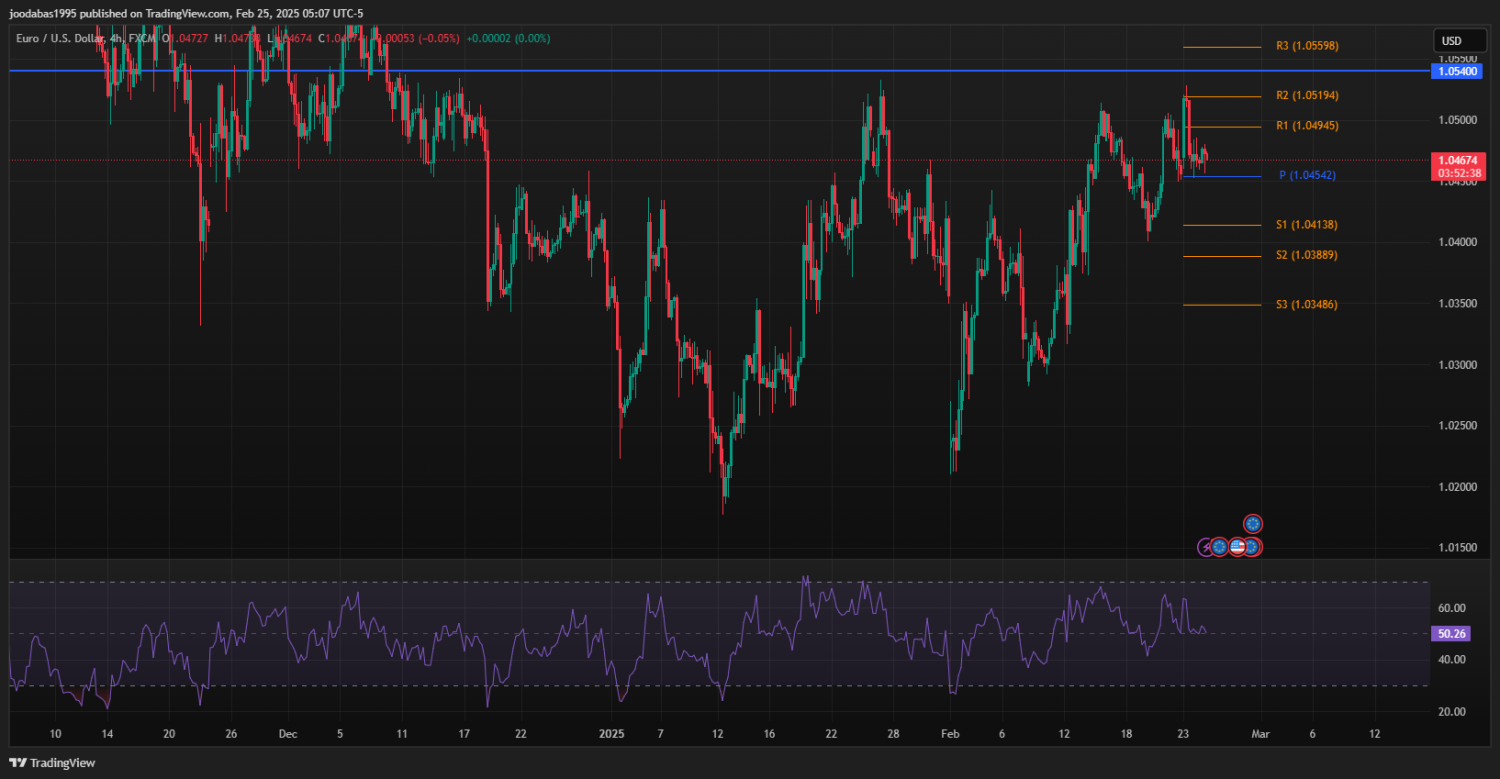The image size is (1500, 779).
Task: Click the RSI value label 50.26
Action: 1450,633
